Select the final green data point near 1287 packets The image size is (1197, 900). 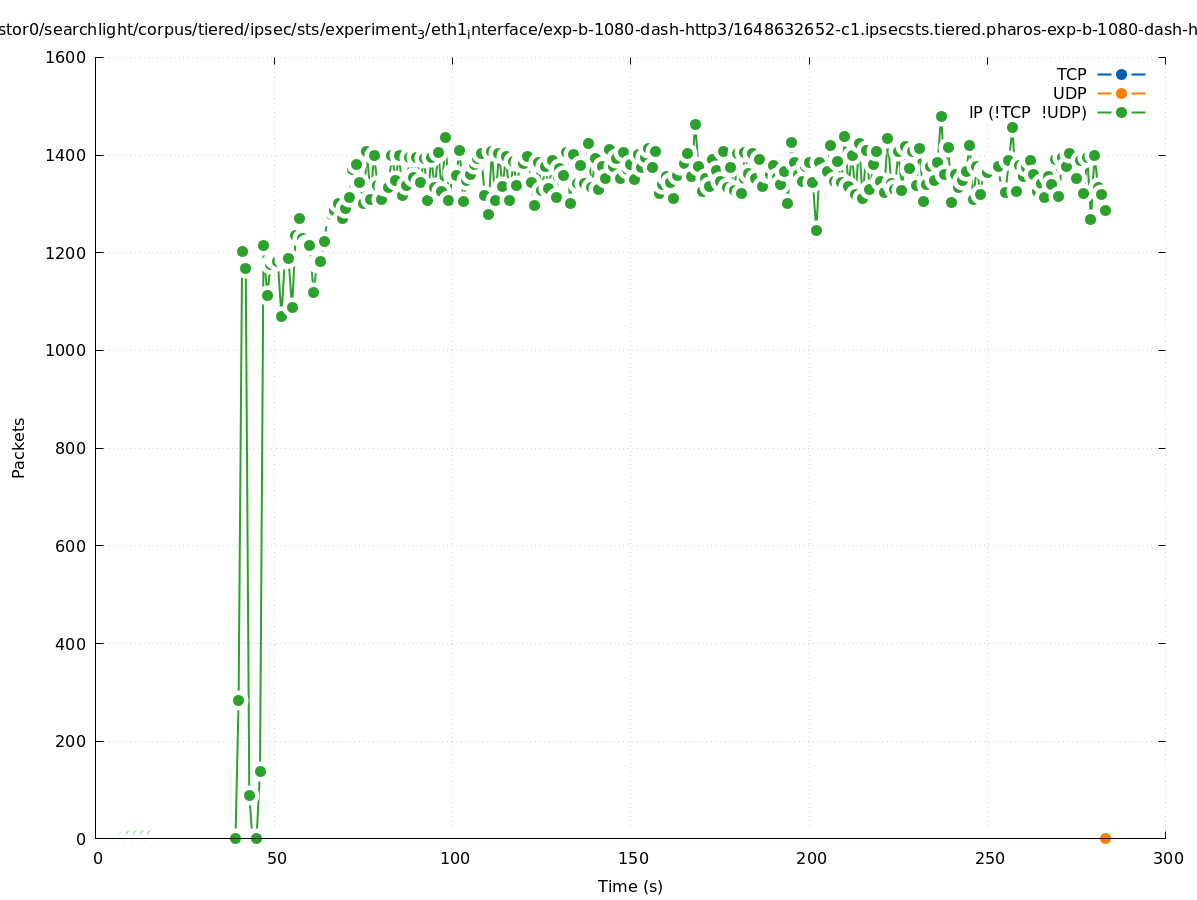(1105, 210)
